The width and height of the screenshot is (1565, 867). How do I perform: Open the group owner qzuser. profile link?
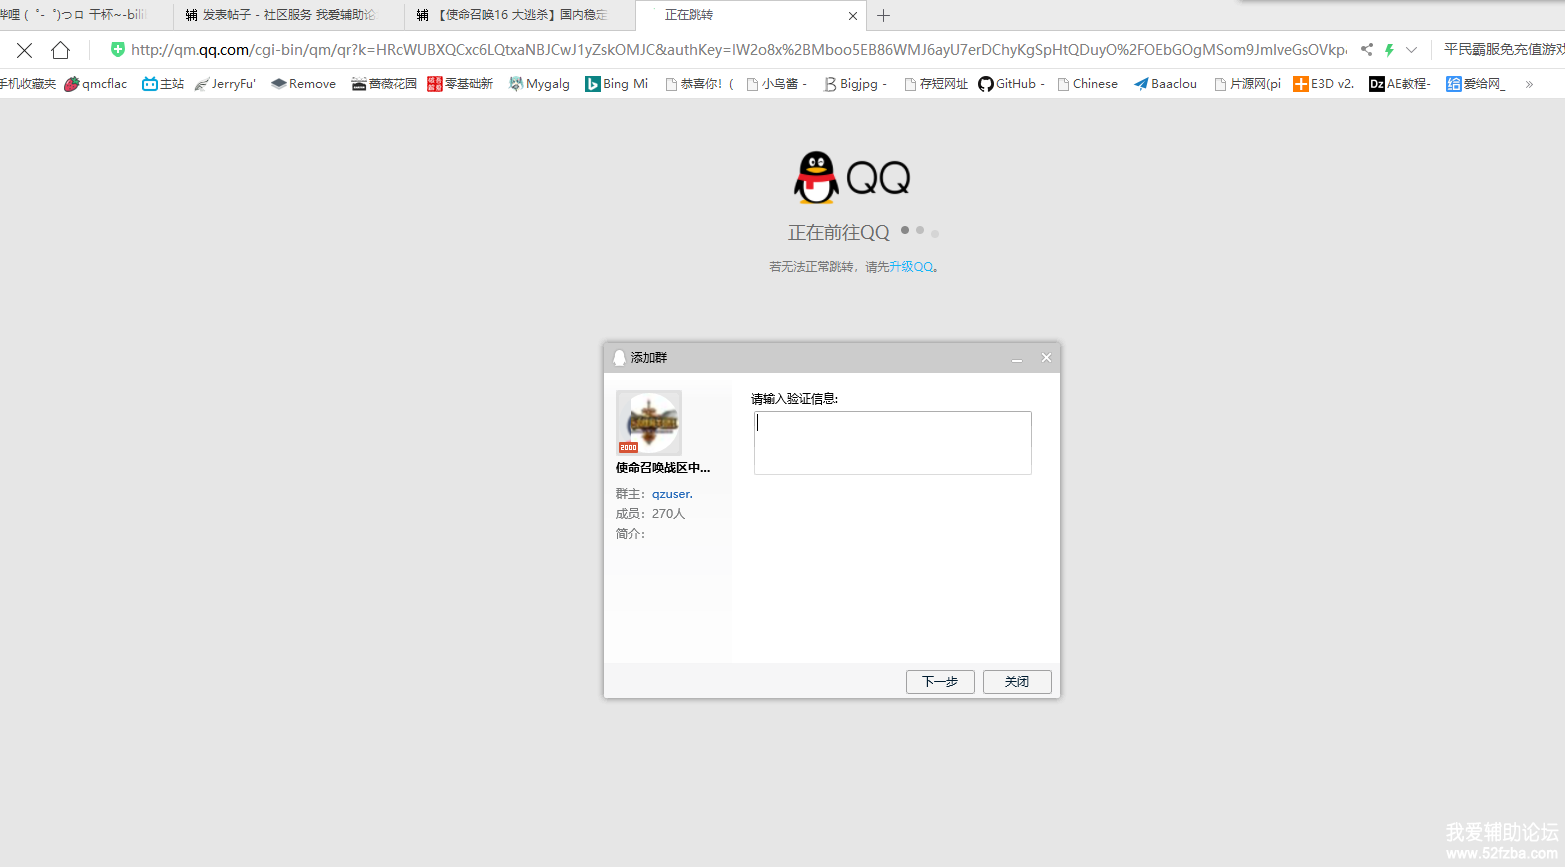(672, 494)
